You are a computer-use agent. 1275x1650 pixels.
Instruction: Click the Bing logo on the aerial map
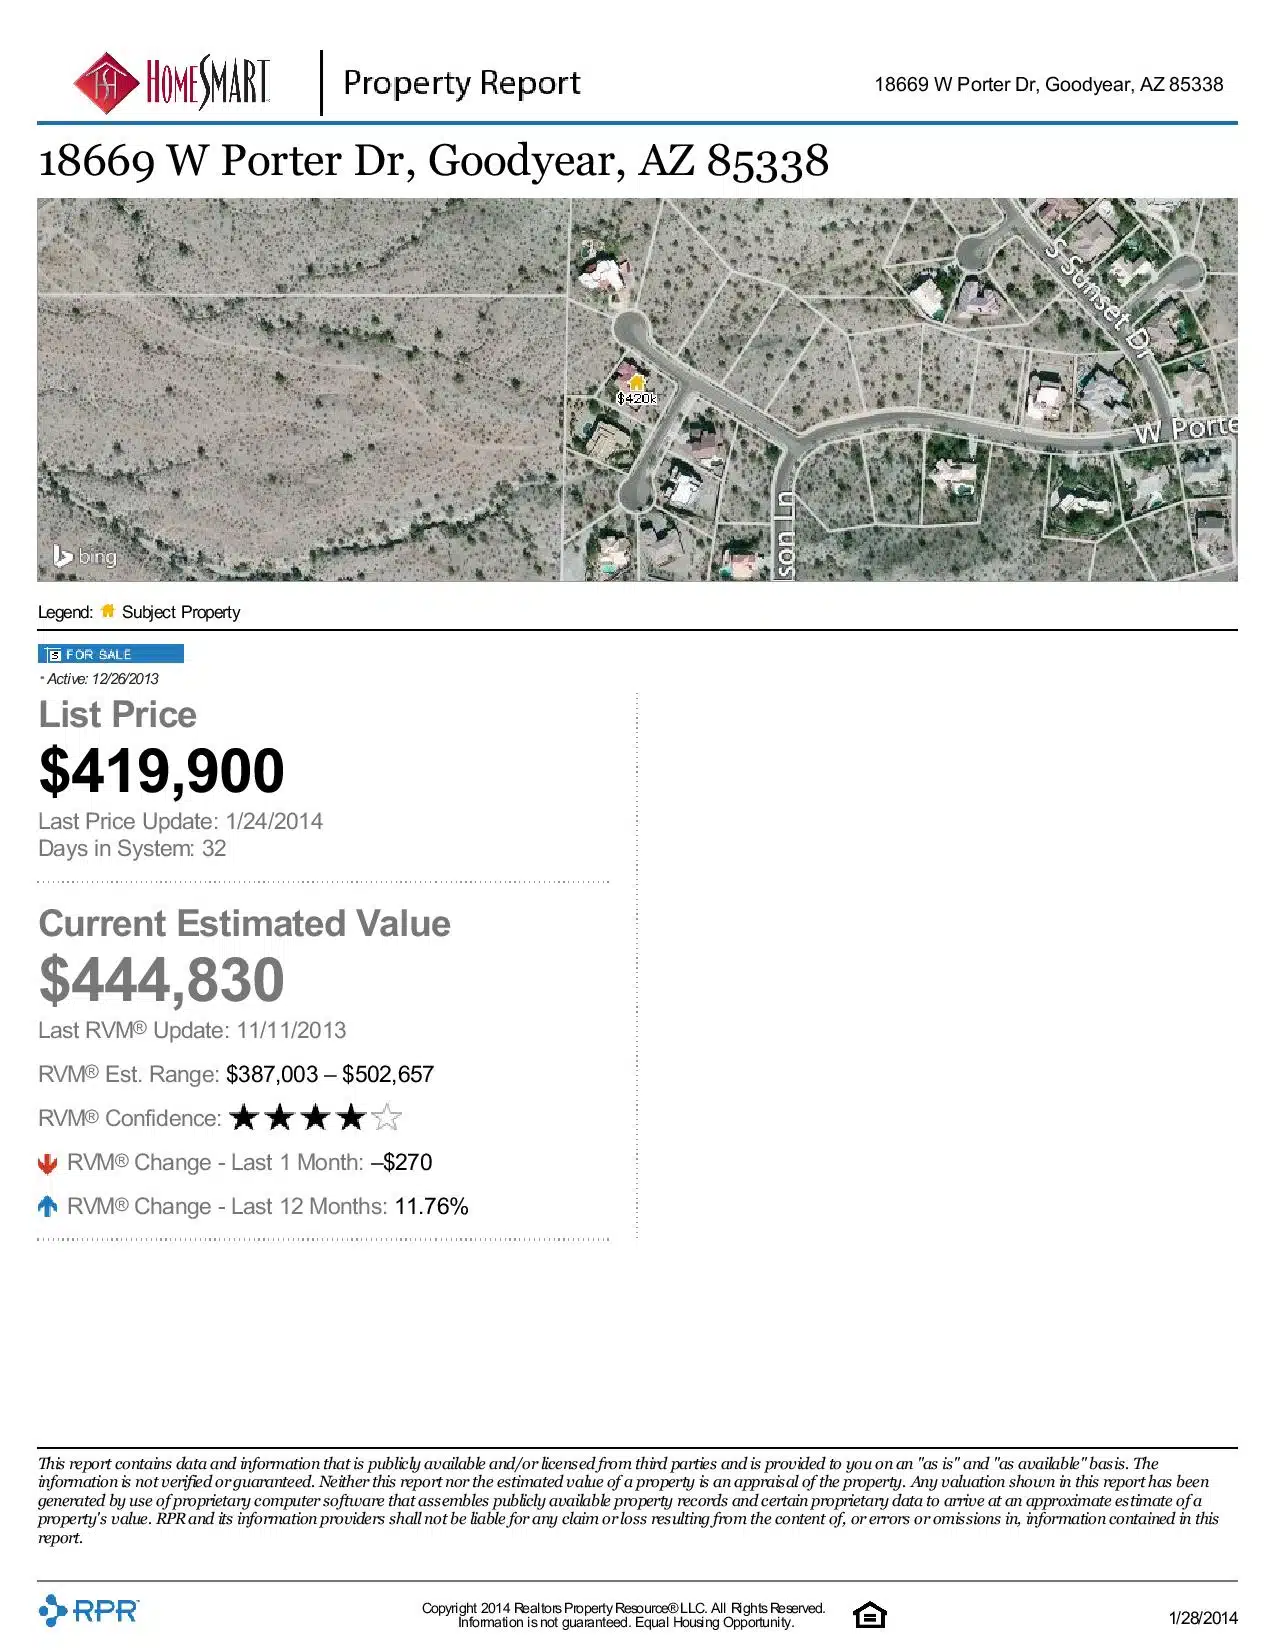85,556
